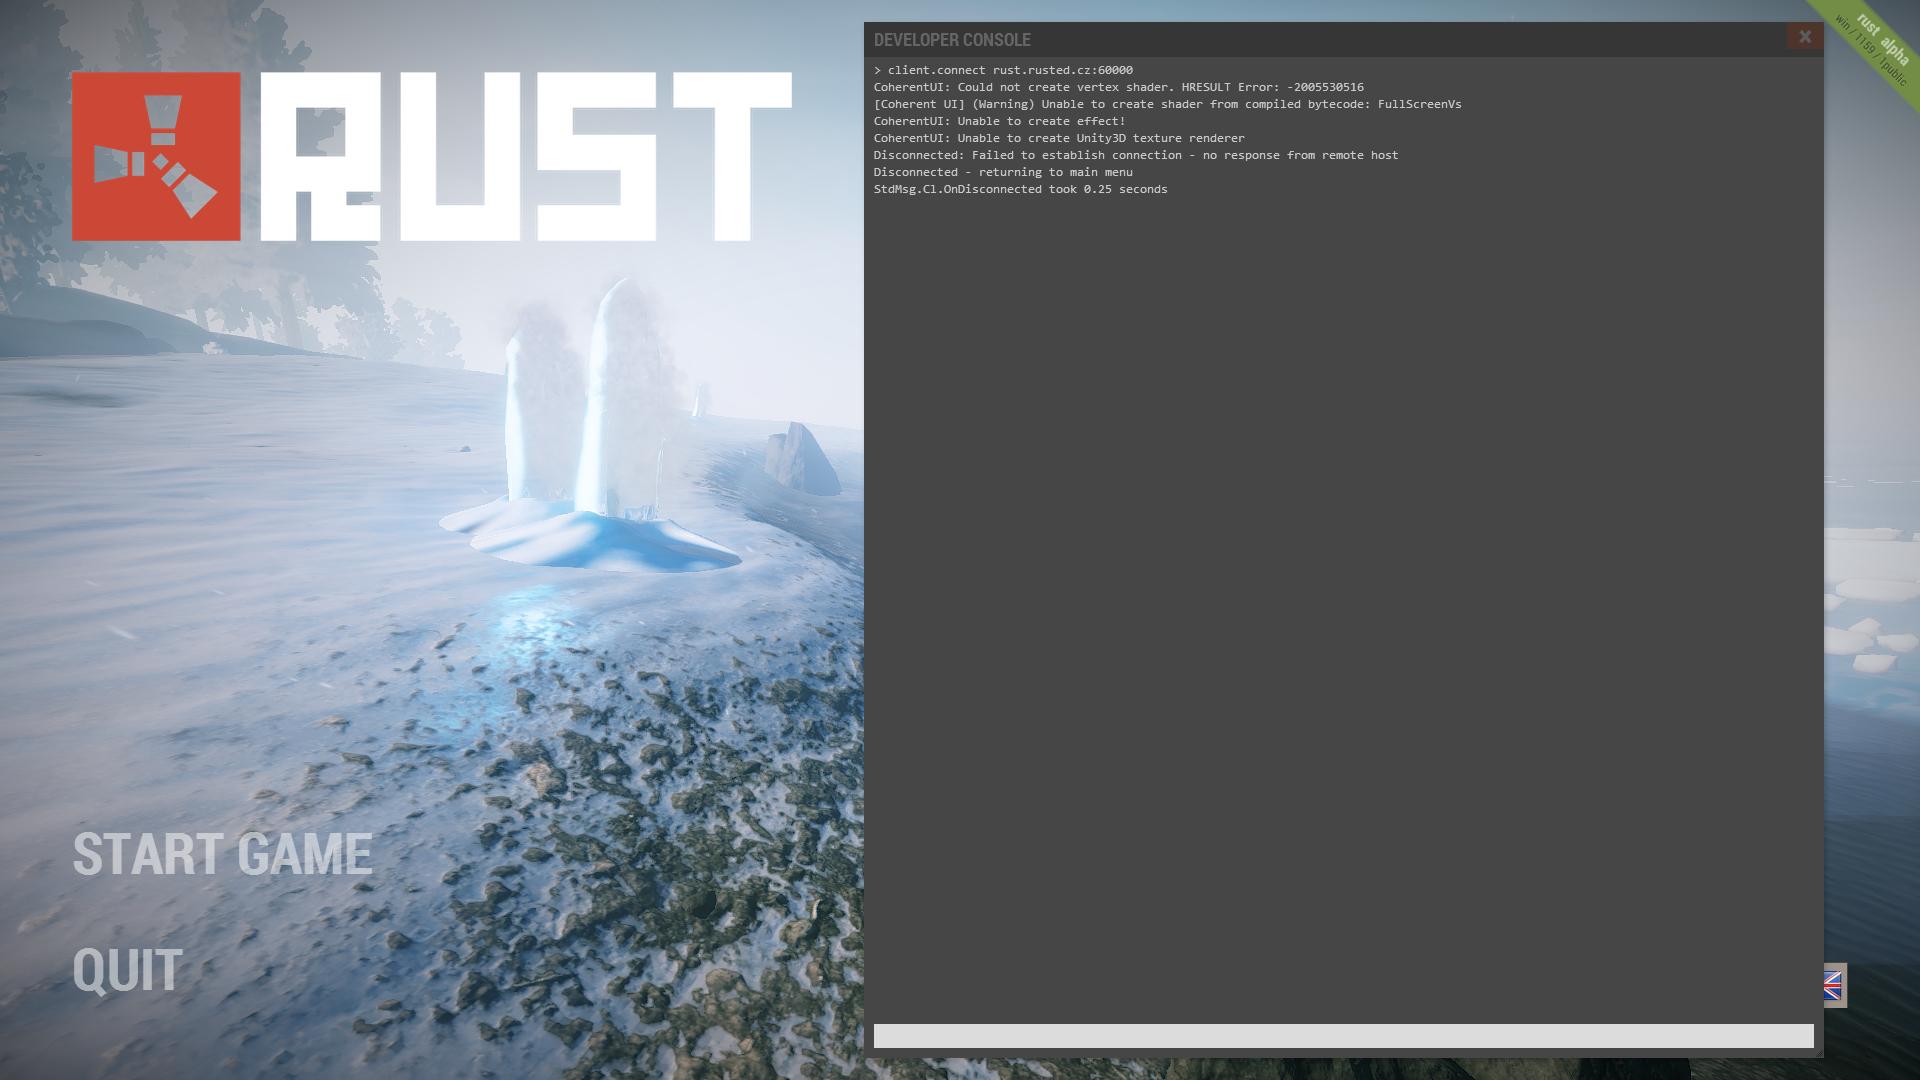Screen dimensions: 1920x1080
Task: Click the 'Disconnected - returning to main menu' line
Action: (1003, 172)
